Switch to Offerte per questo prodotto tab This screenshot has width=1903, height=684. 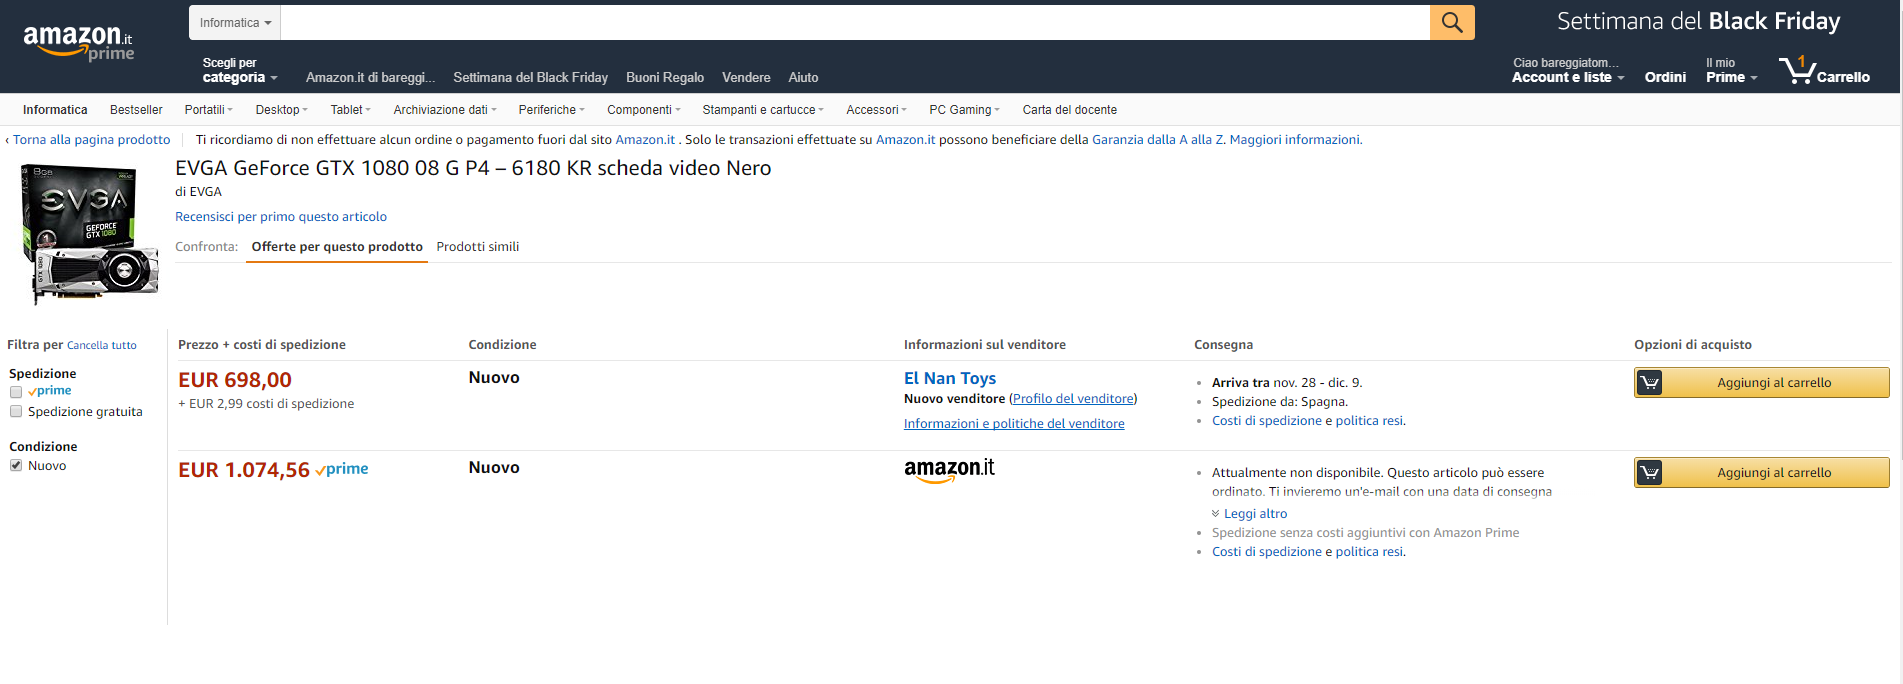click(337, 247)
